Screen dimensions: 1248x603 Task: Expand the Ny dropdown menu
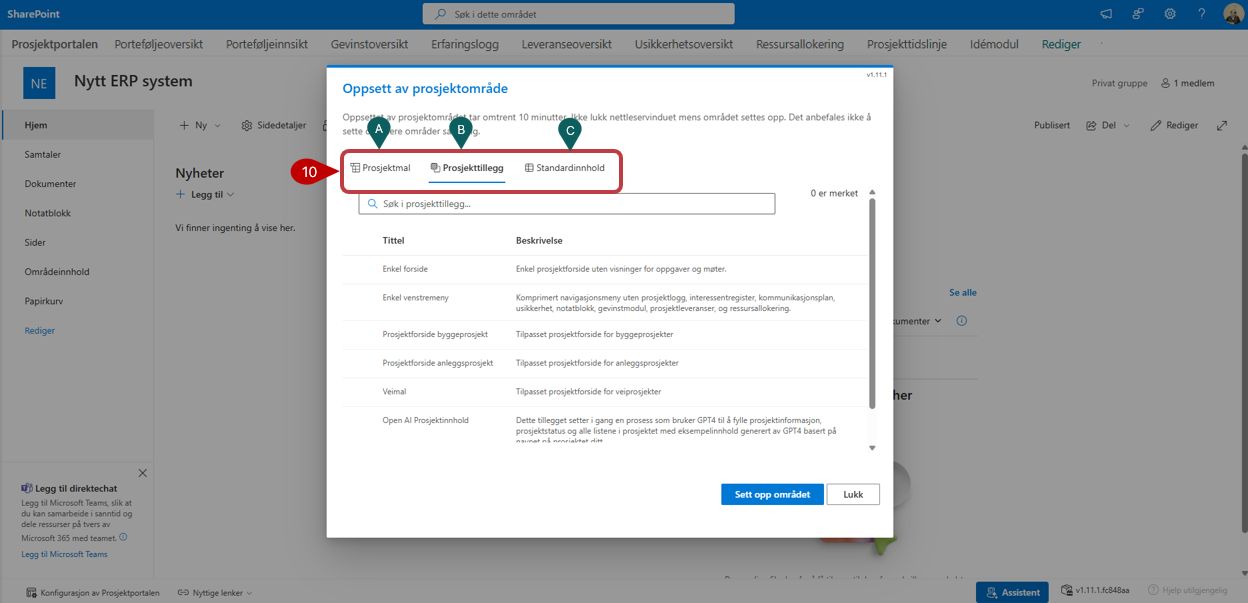200,126
